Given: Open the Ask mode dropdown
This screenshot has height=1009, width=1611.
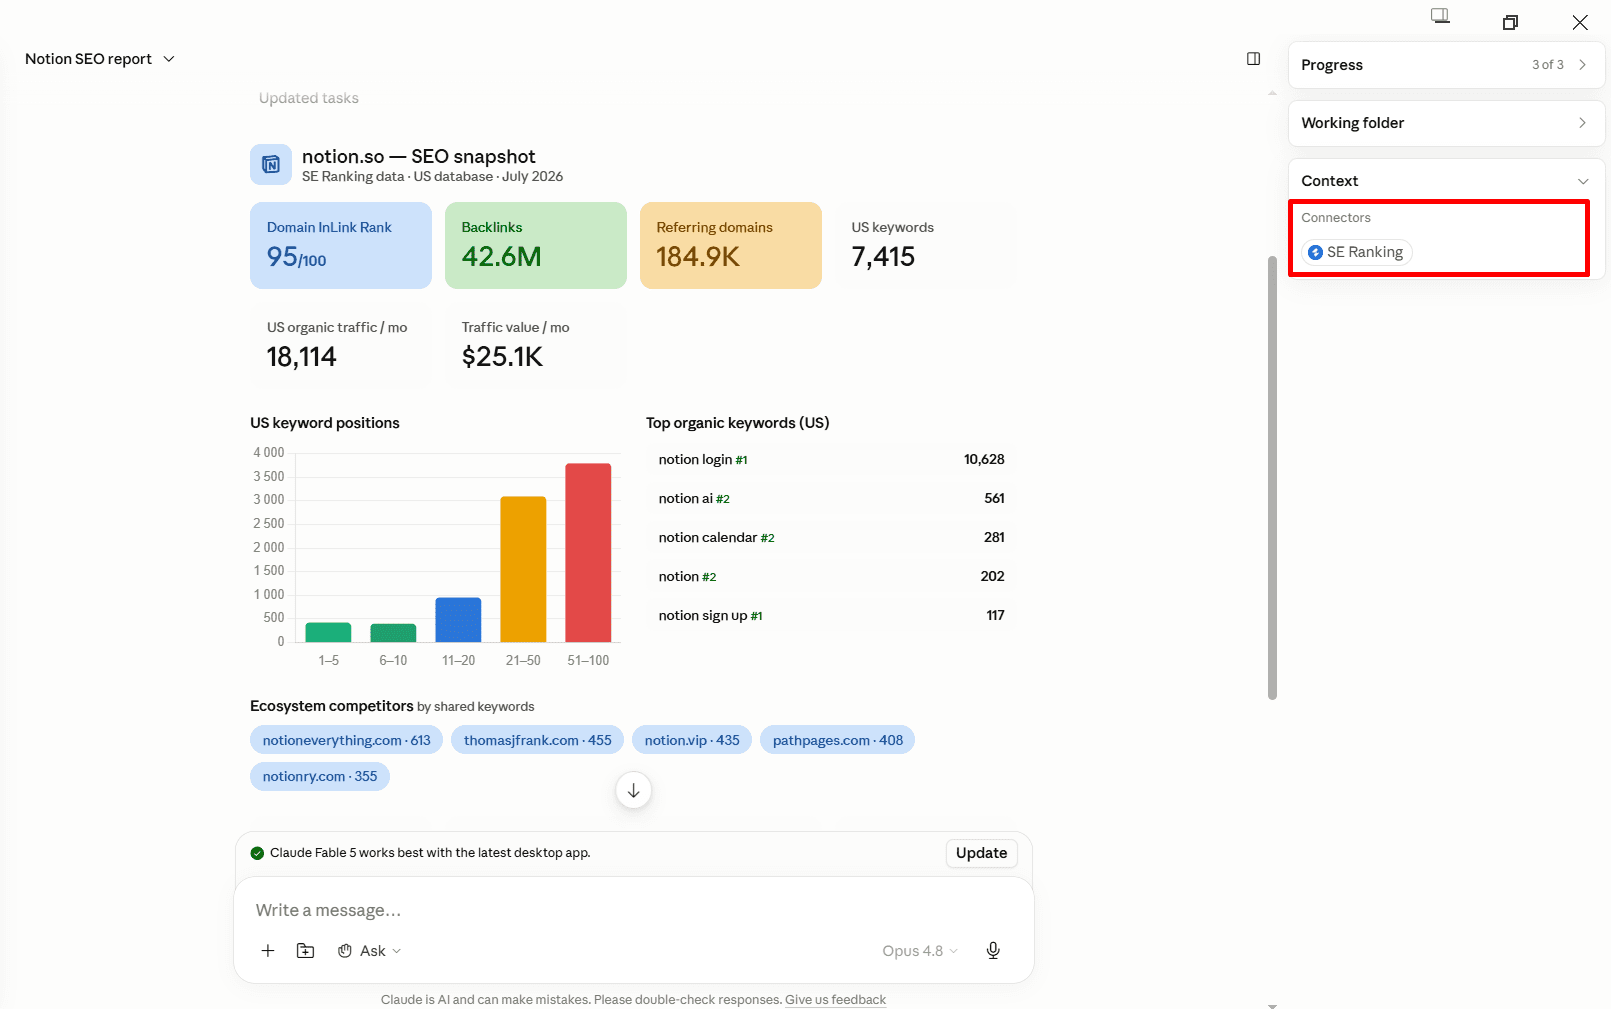Looking at the screenshot, I should pyautogui.click(x=369, y=951).
